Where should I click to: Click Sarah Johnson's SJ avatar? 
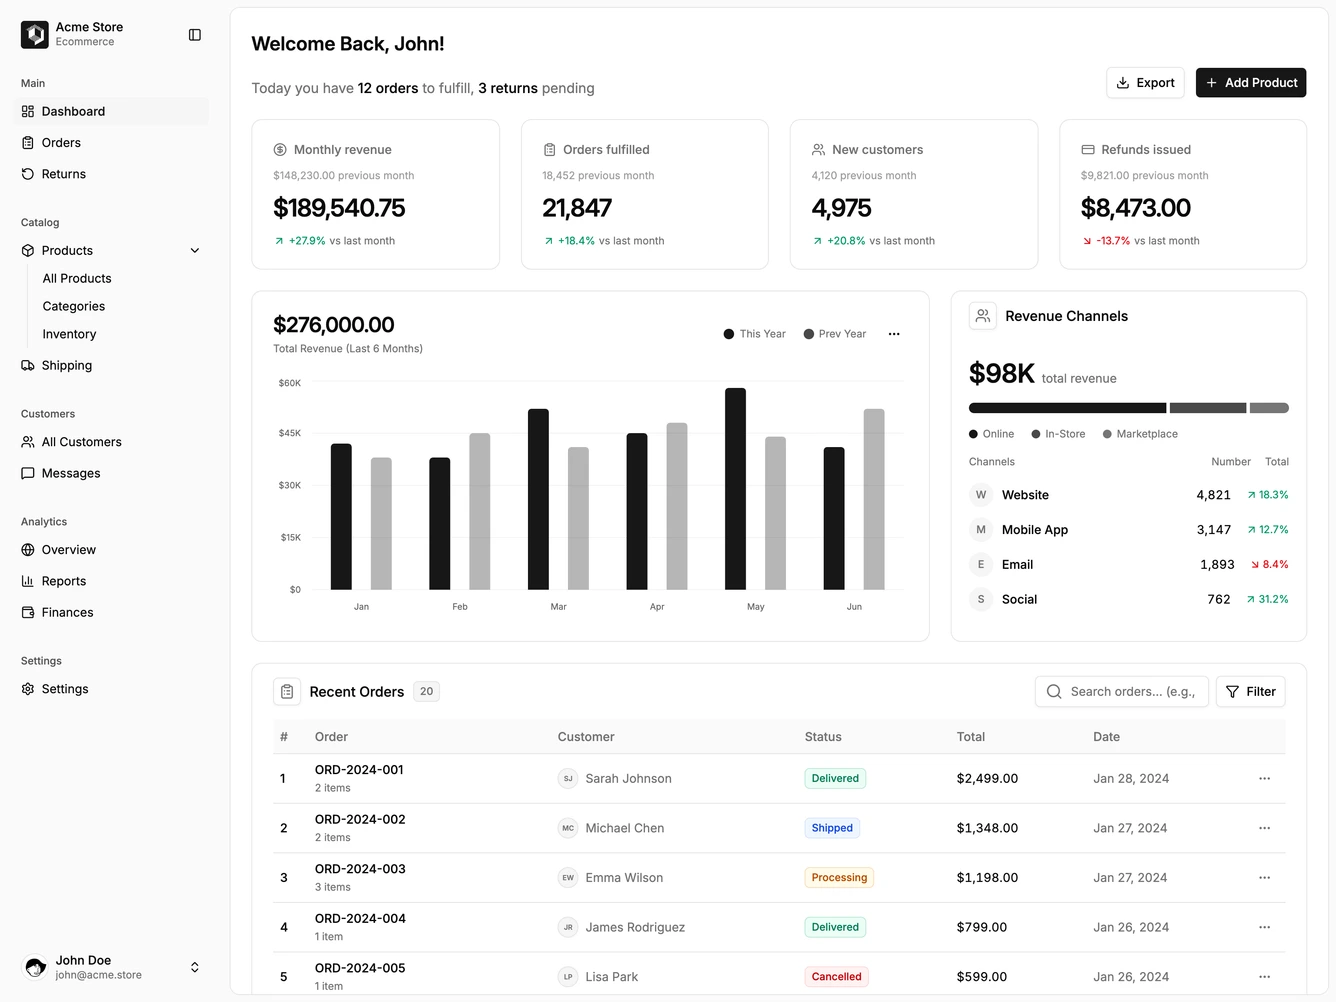(568, 778)
